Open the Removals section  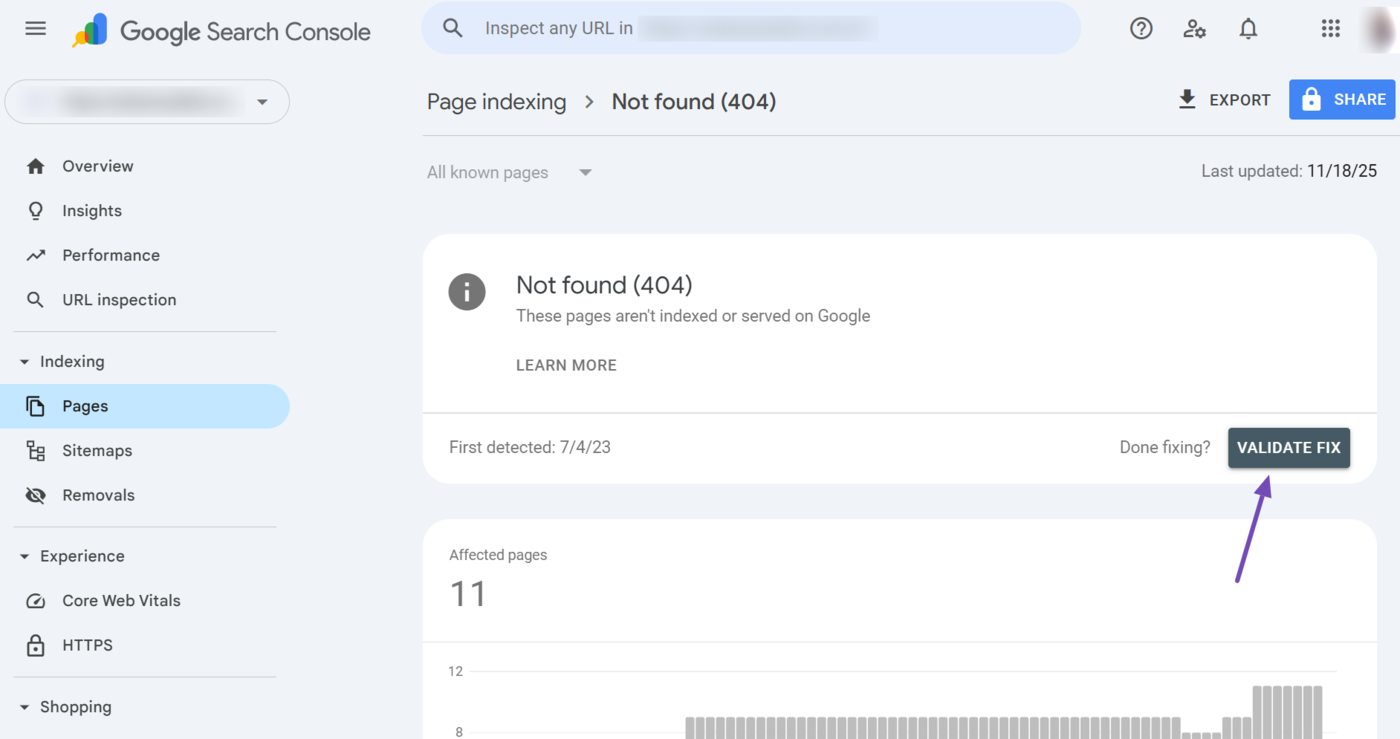click(x=98, y=494)
